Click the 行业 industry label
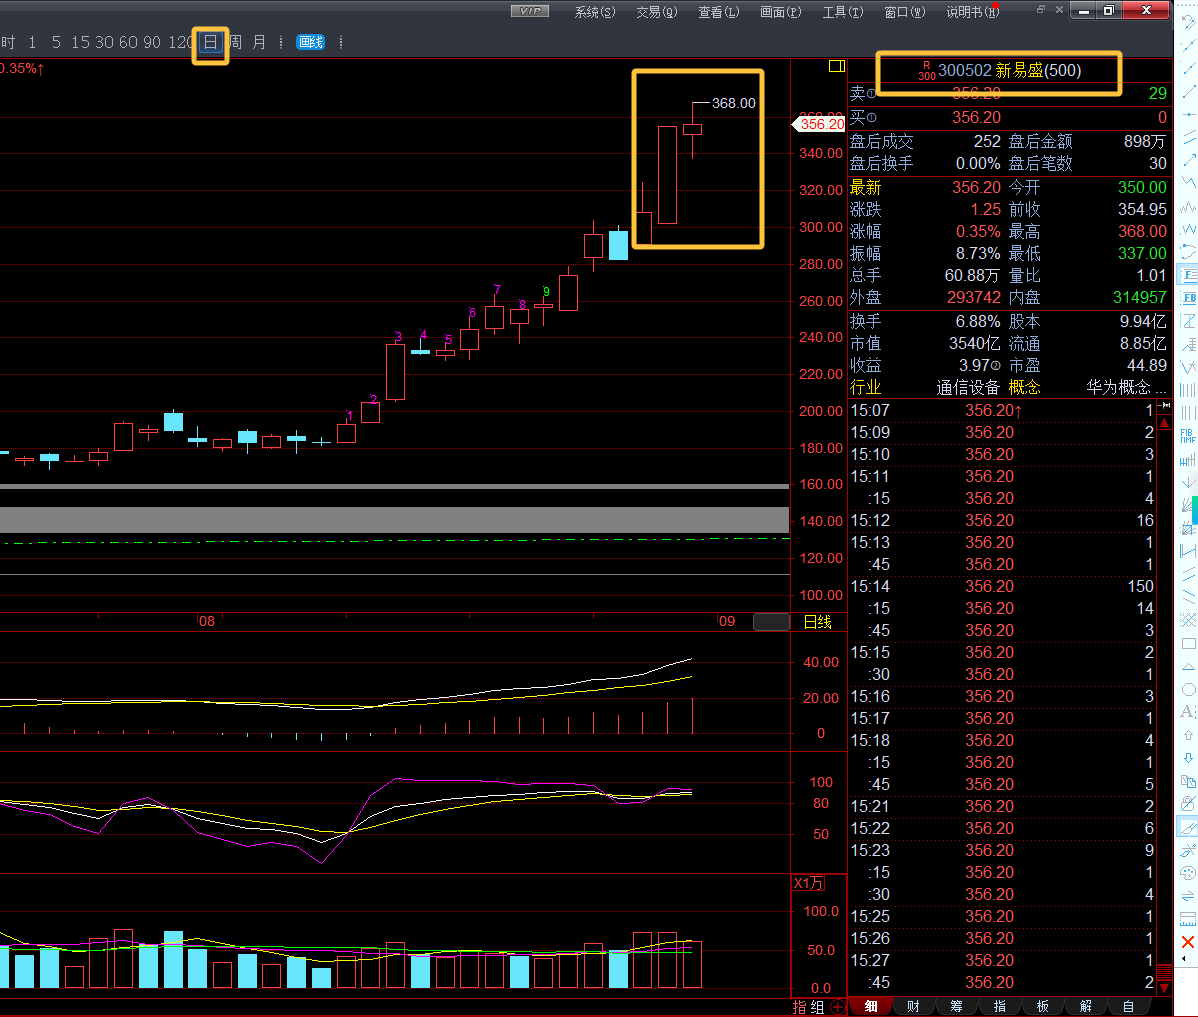 point(866,387)
